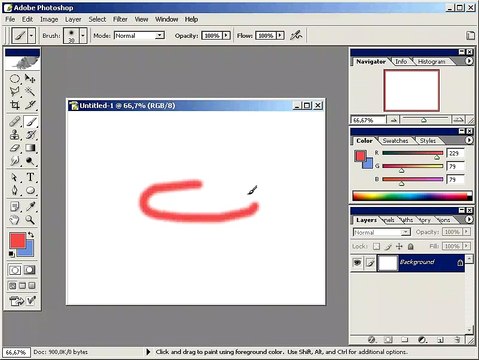This screenshot has height=360, width=479.
Task: Delete layer trash button
Action: pyautogui.click(x=458, y=340)
